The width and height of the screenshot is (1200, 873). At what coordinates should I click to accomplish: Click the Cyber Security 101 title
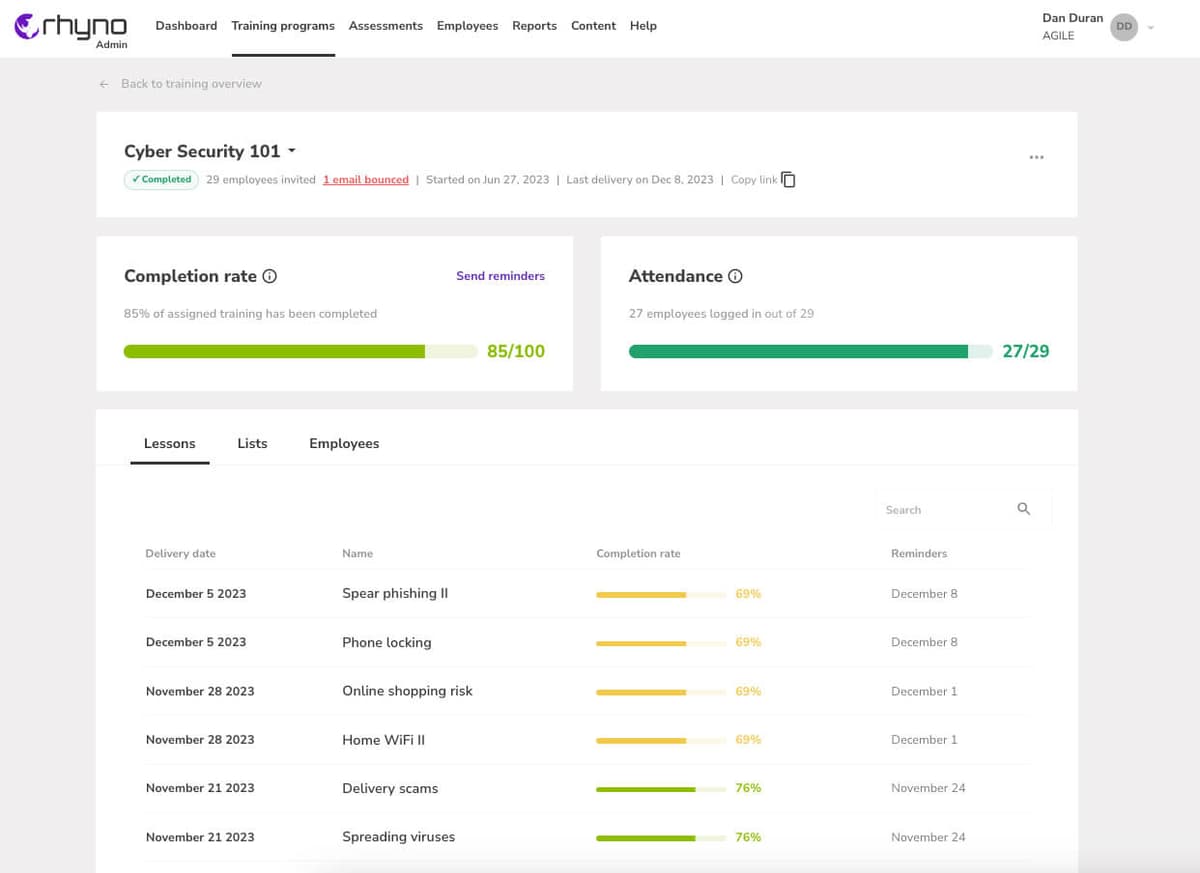pyautogui.click(x=202, y=151)
